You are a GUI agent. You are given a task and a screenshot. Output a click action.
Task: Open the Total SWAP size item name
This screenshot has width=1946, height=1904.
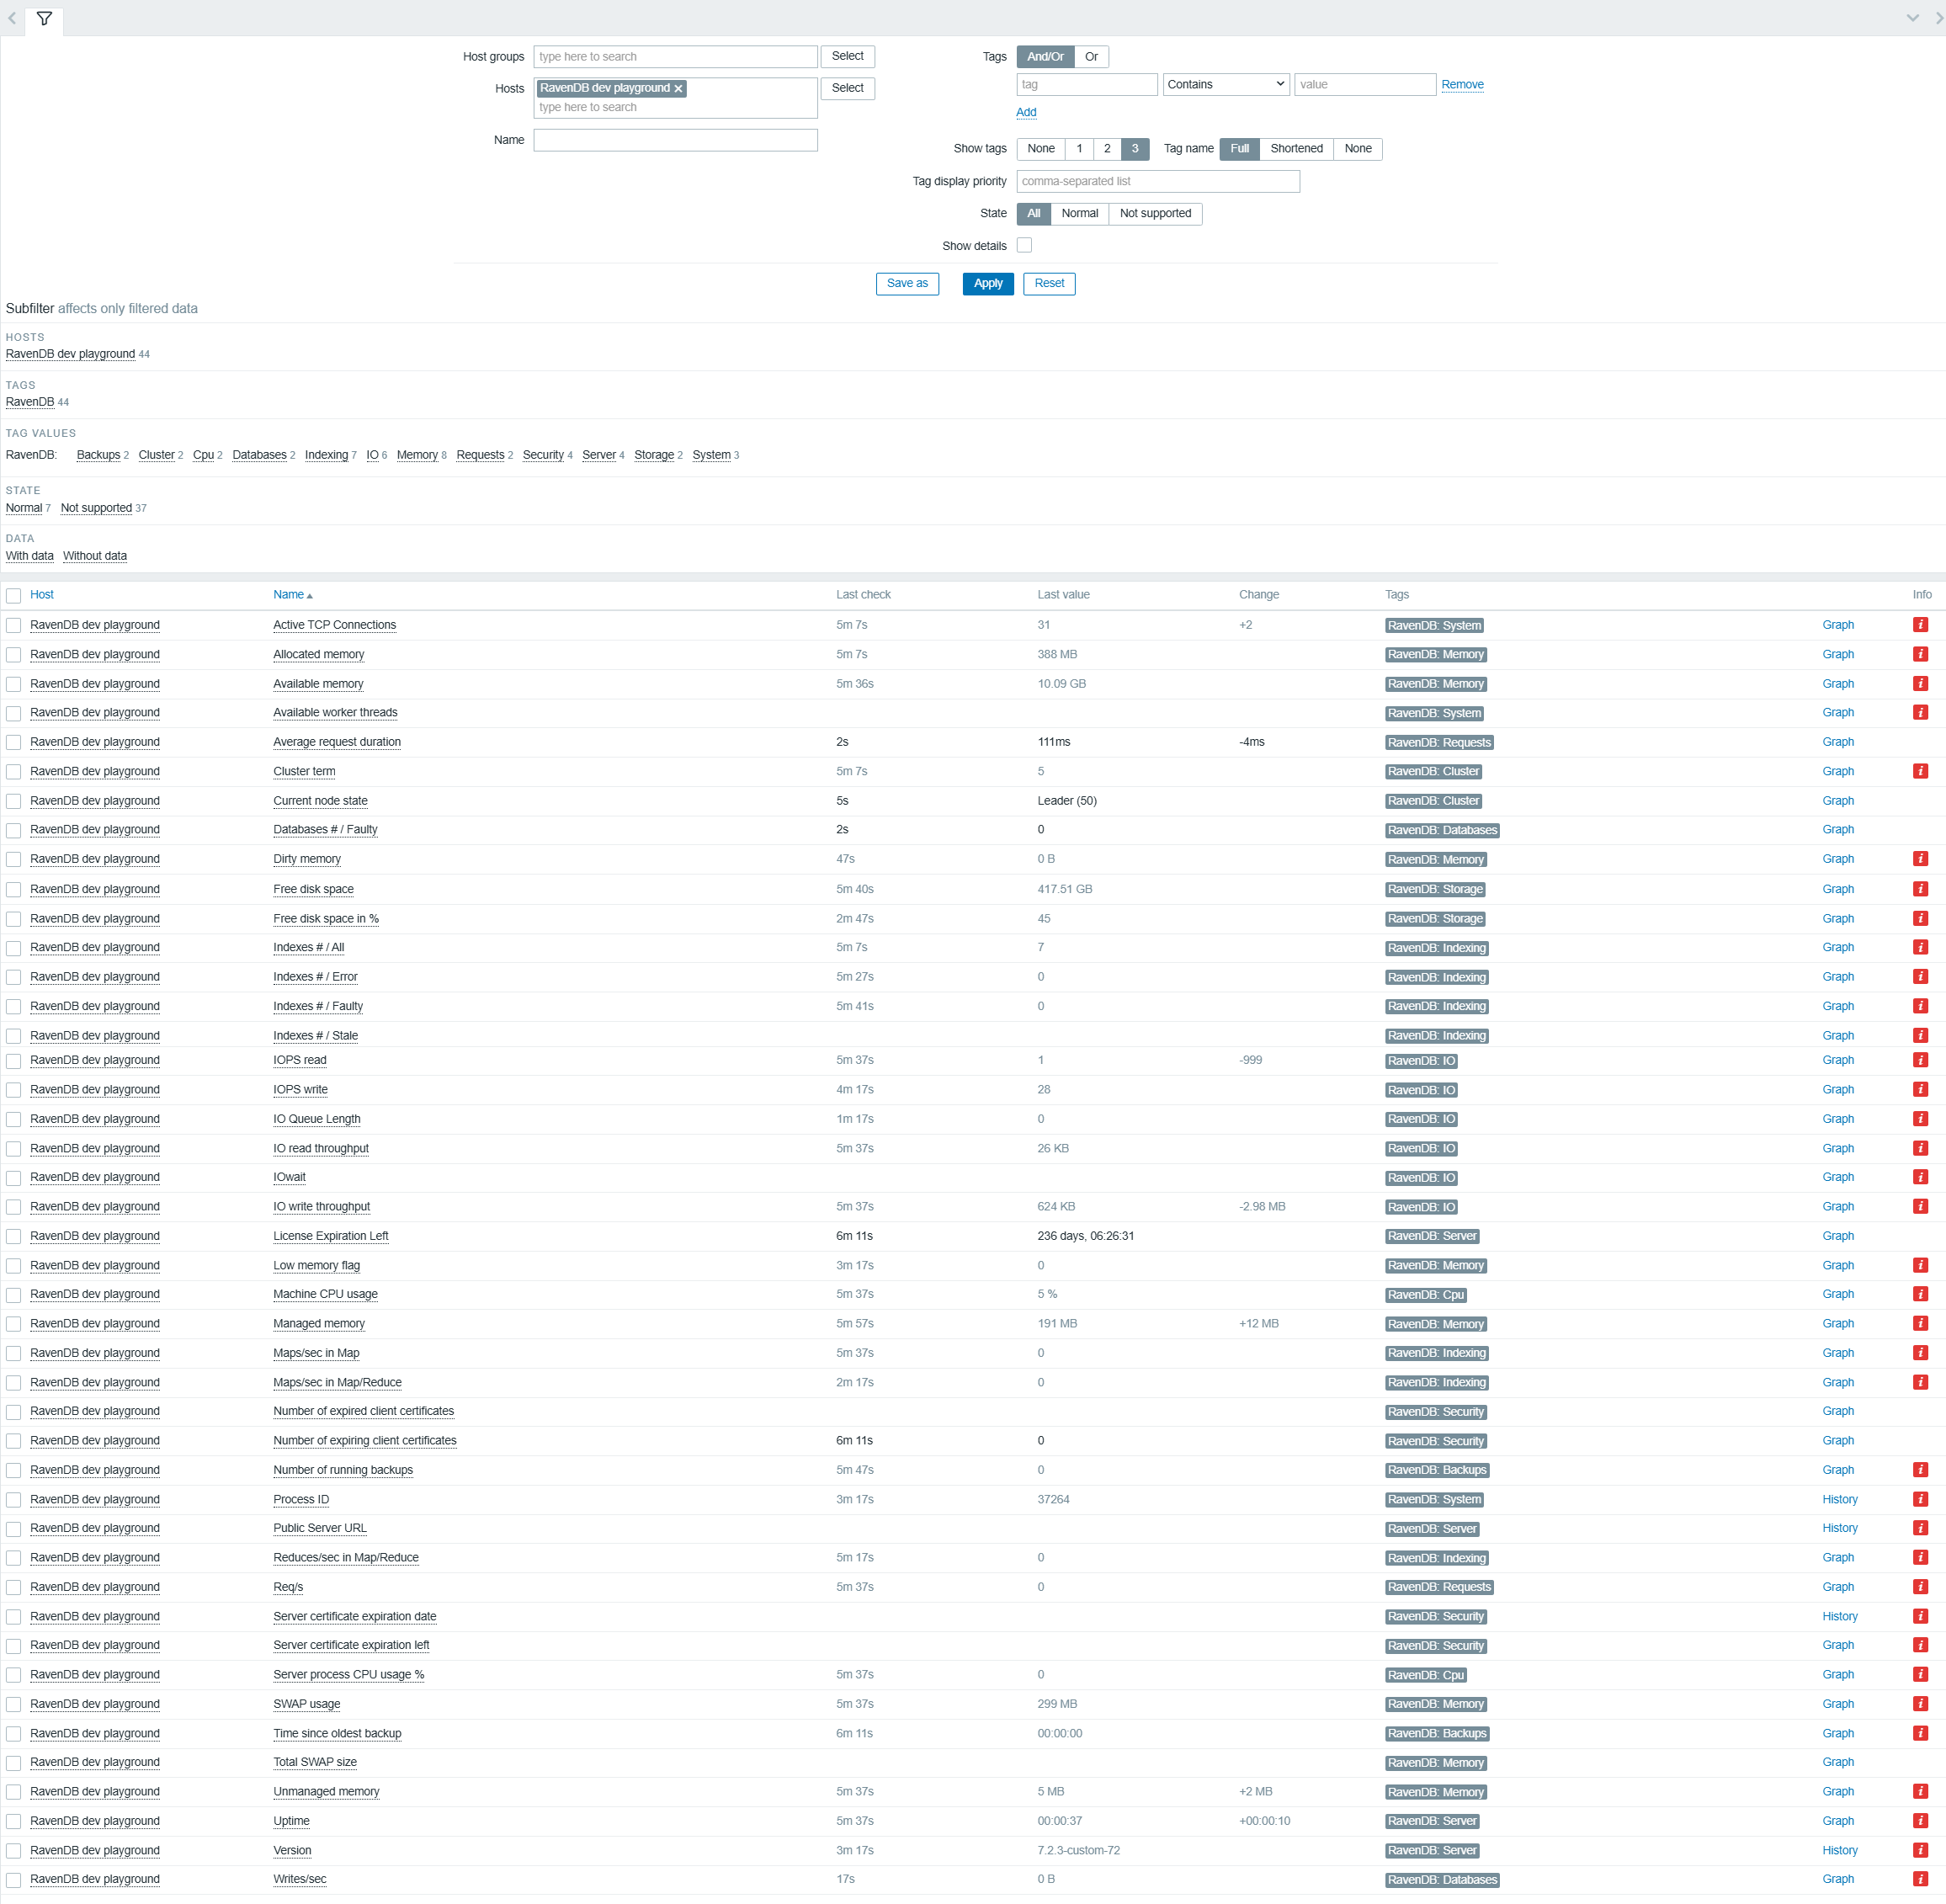(x=315, y=1762)
